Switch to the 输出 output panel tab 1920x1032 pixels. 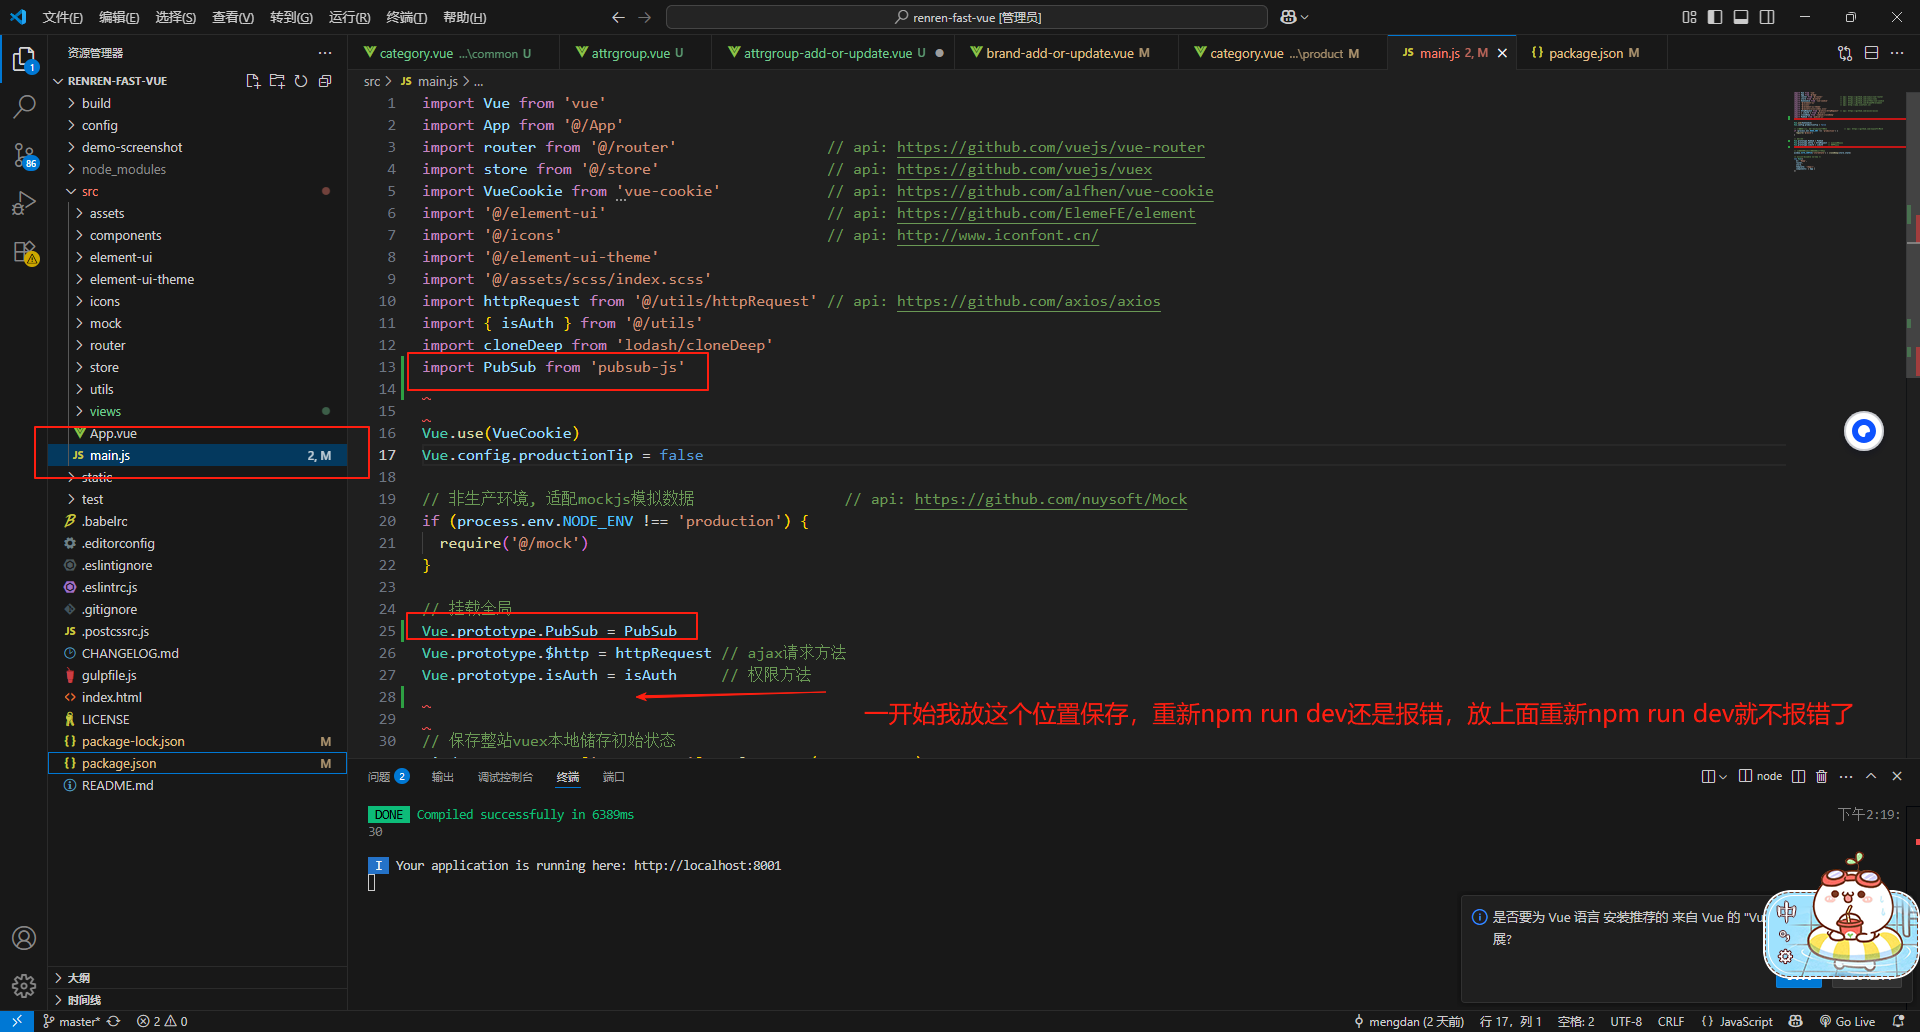(442, 776)
